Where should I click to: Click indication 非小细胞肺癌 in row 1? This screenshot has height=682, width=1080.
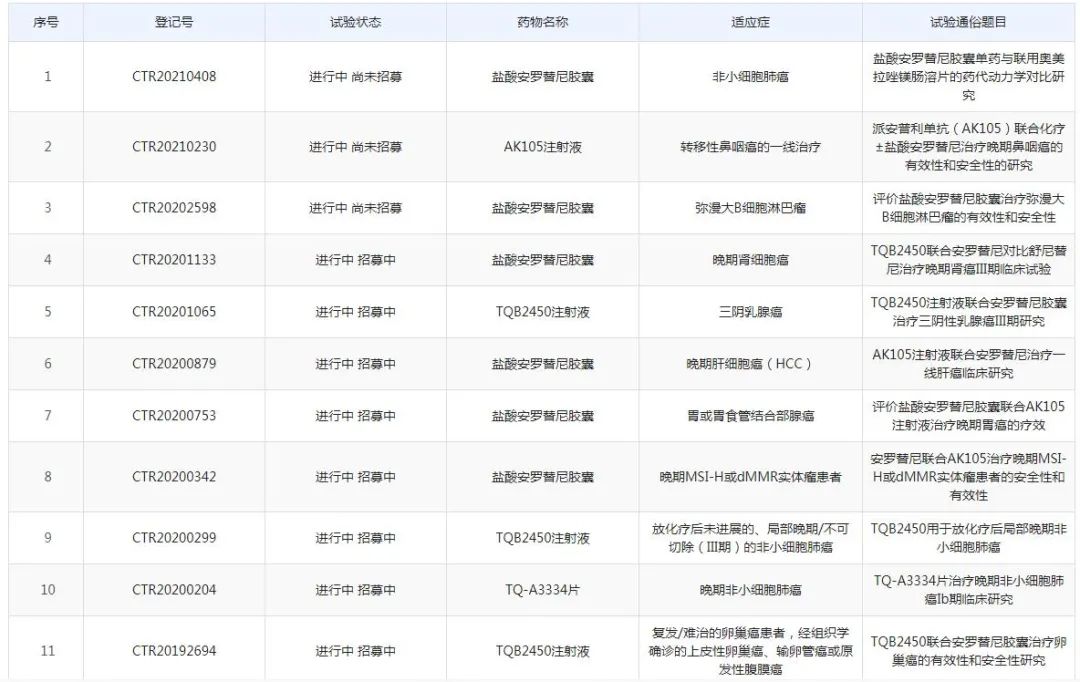[750, 76]
